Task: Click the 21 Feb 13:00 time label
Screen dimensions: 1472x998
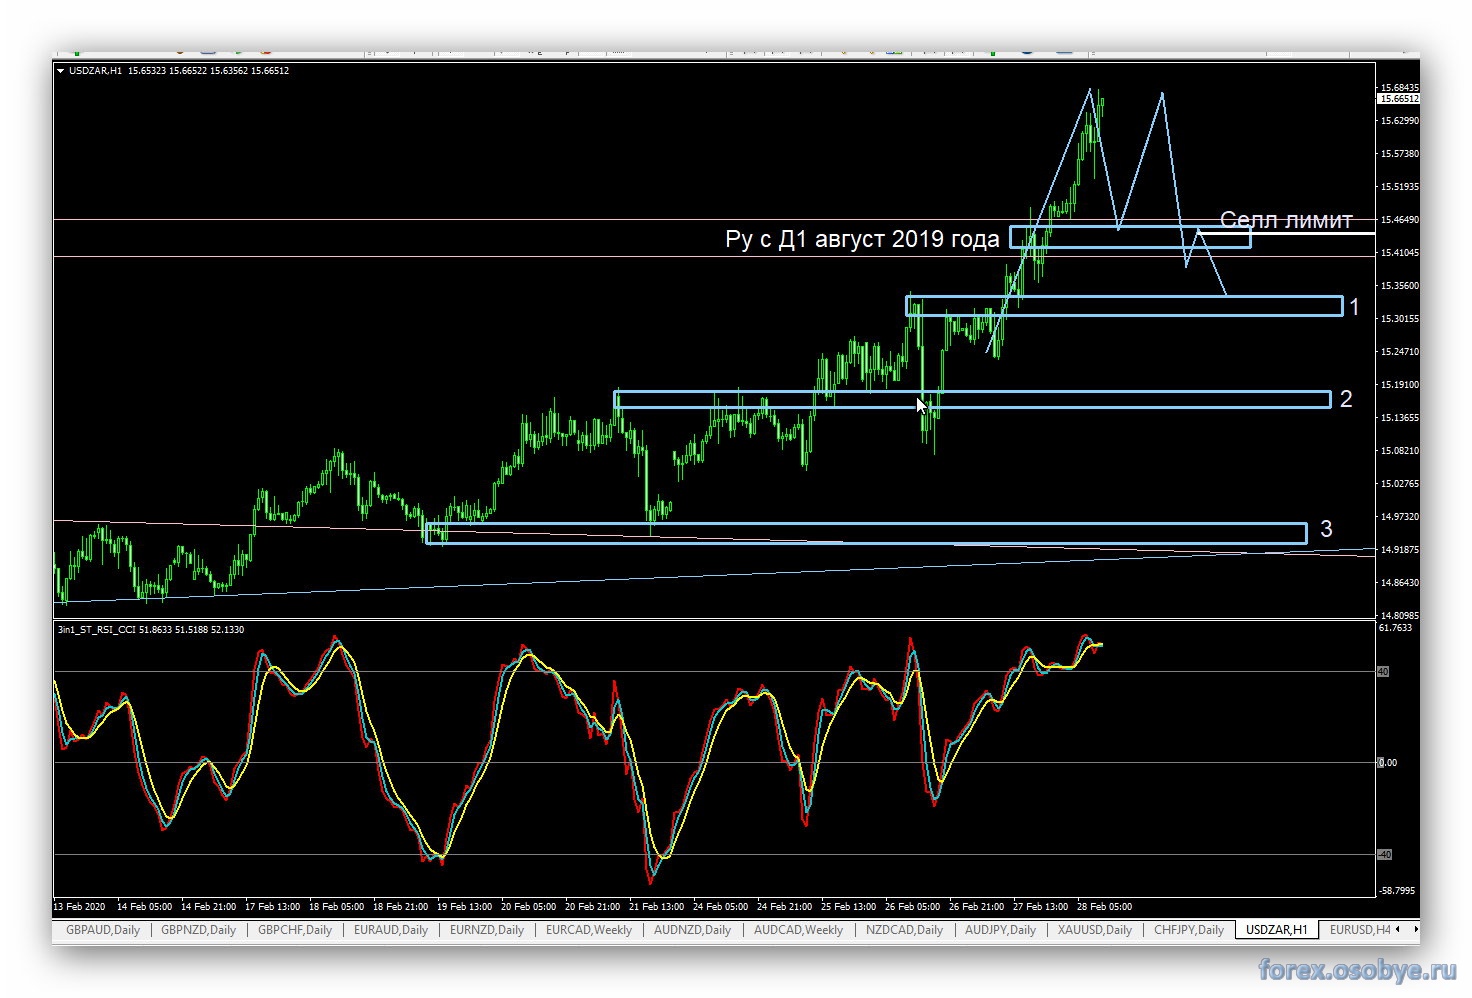Action: [656, 907]
